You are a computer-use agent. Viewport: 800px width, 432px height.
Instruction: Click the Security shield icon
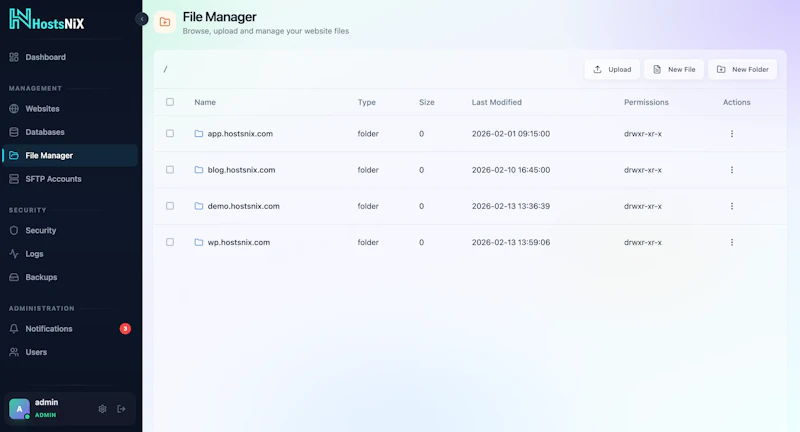(x=14, y=231)
